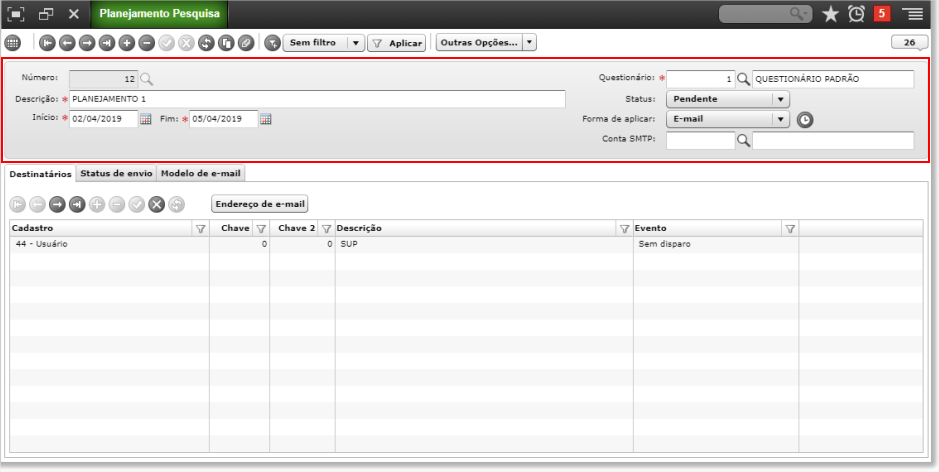Go to previous record in main toolbar
This screenshot has width=939, height=472.
tap(67, 43)
